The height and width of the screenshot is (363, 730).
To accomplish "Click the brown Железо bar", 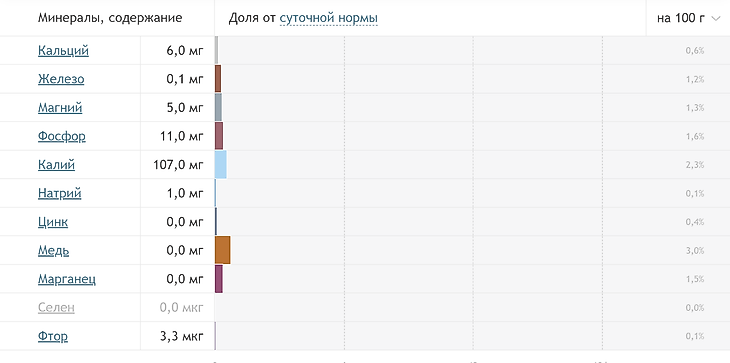I will pyautogui.click(x=218, y=79).
